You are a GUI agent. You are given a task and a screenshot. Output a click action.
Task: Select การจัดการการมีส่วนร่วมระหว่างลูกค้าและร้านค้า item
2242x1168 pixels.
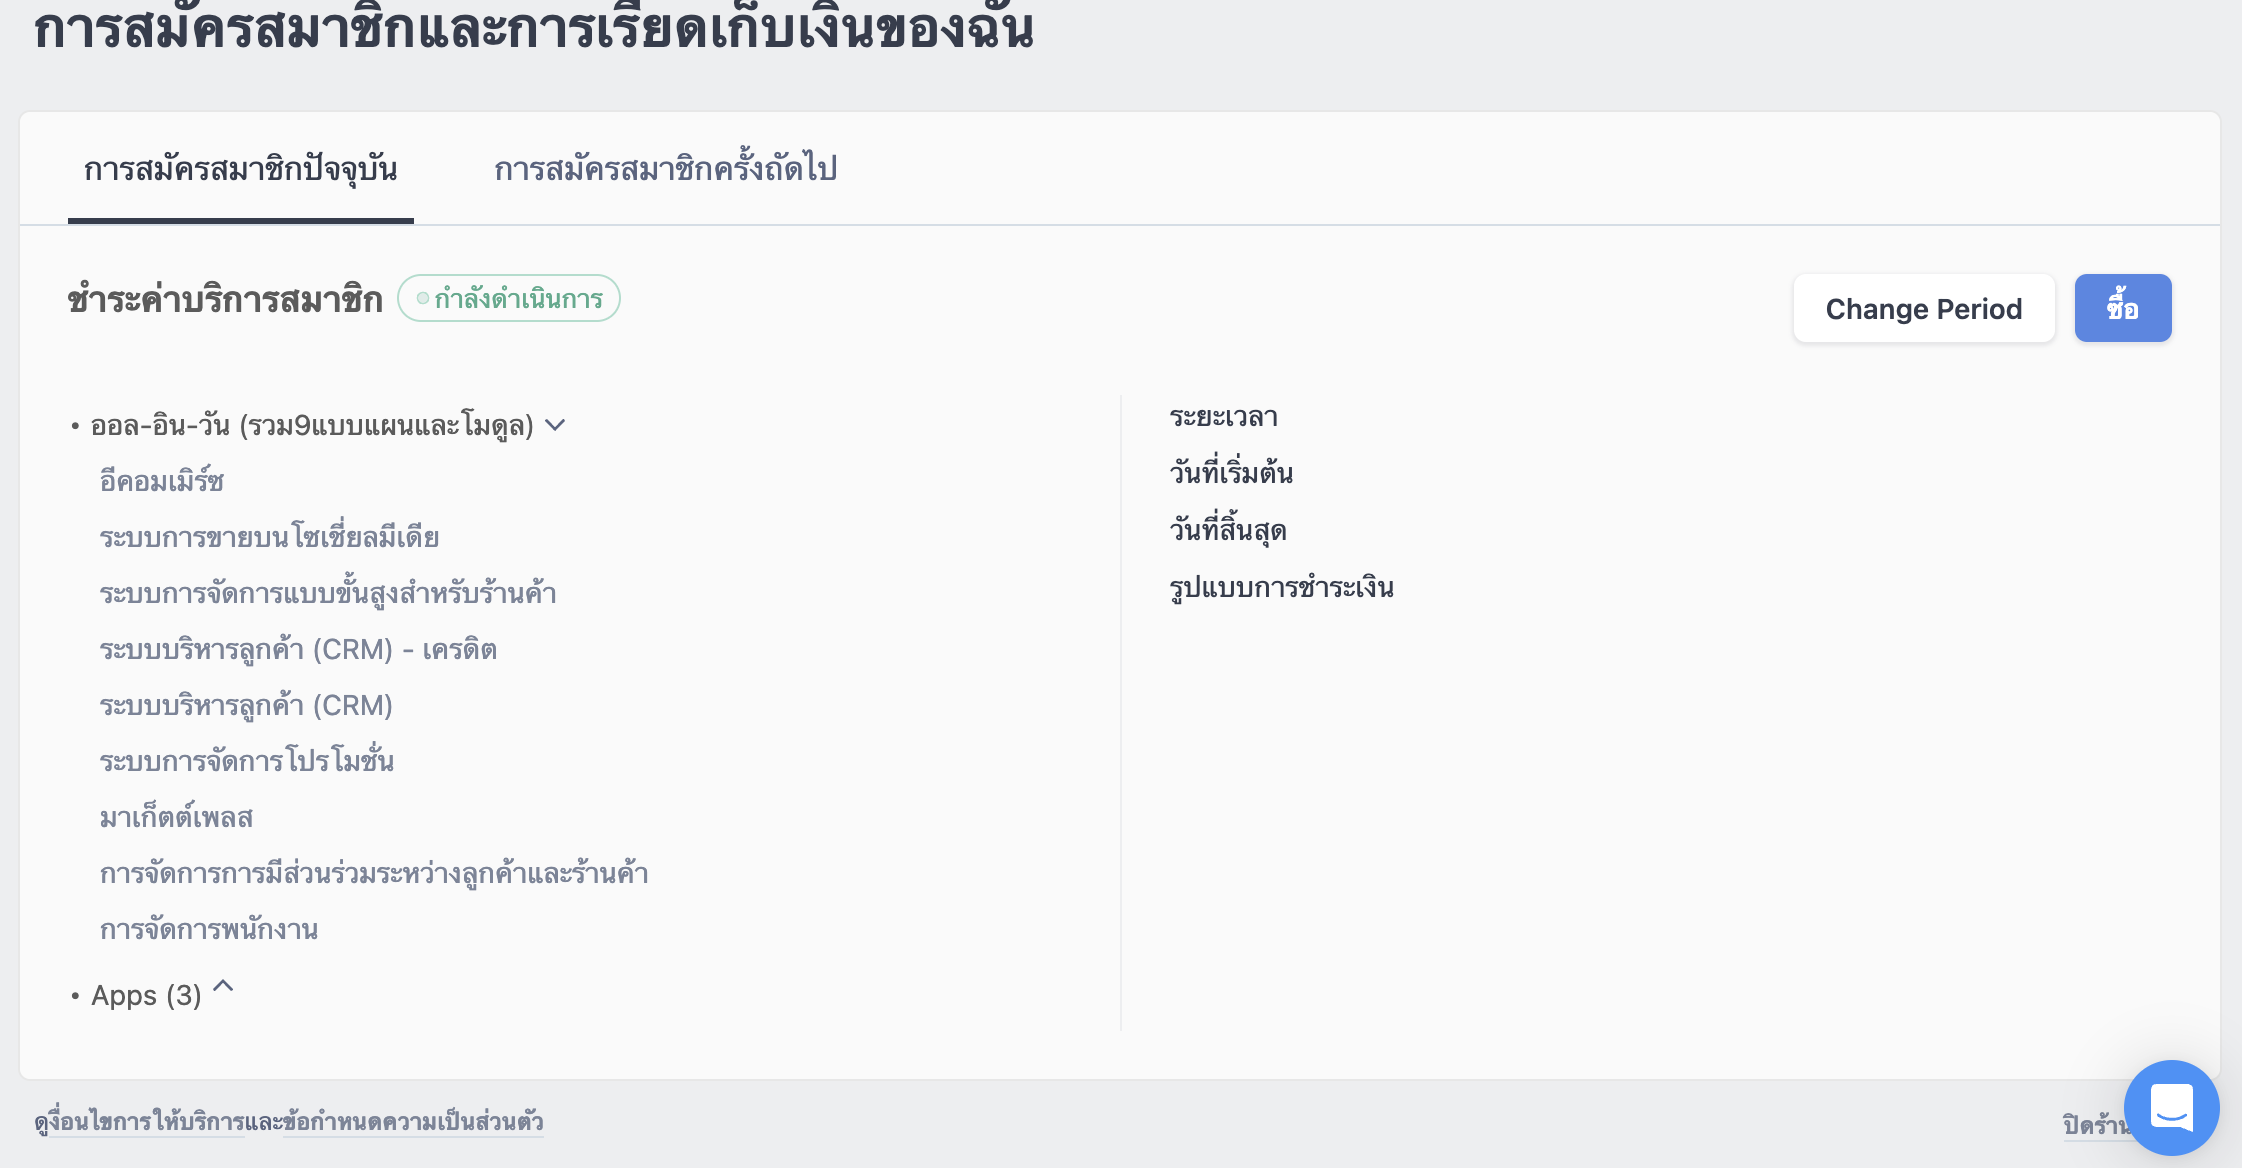point(374,873)
